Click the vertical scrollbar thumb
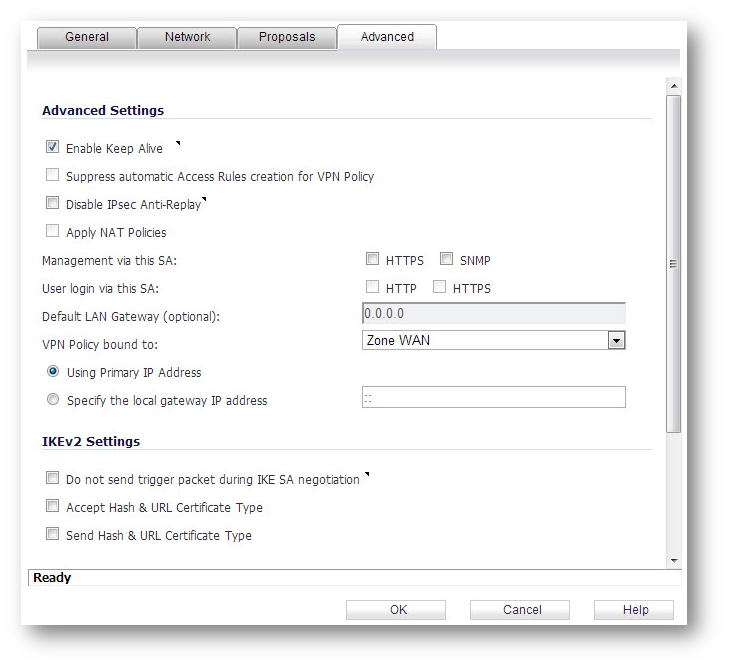729x667 pixels. click(x=673, y=264)
